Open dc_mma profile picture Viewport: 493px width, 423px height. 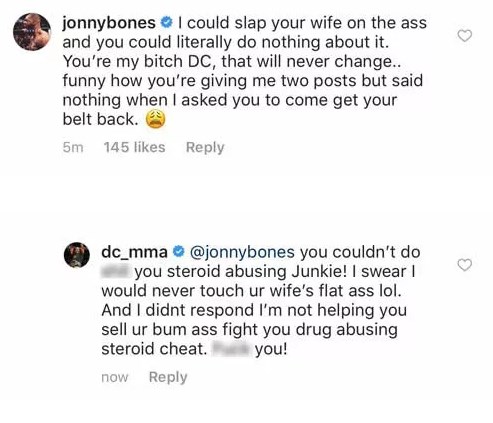pos(77,255)
